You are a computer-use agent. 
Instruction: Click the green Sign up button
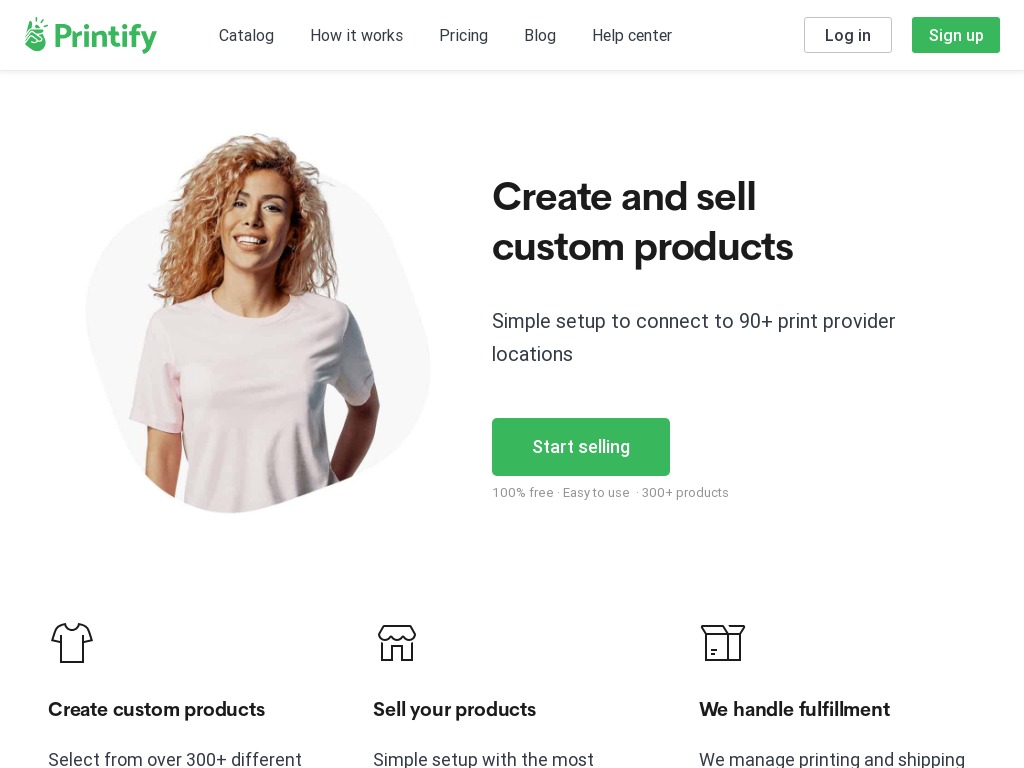[x=955, y=35]
